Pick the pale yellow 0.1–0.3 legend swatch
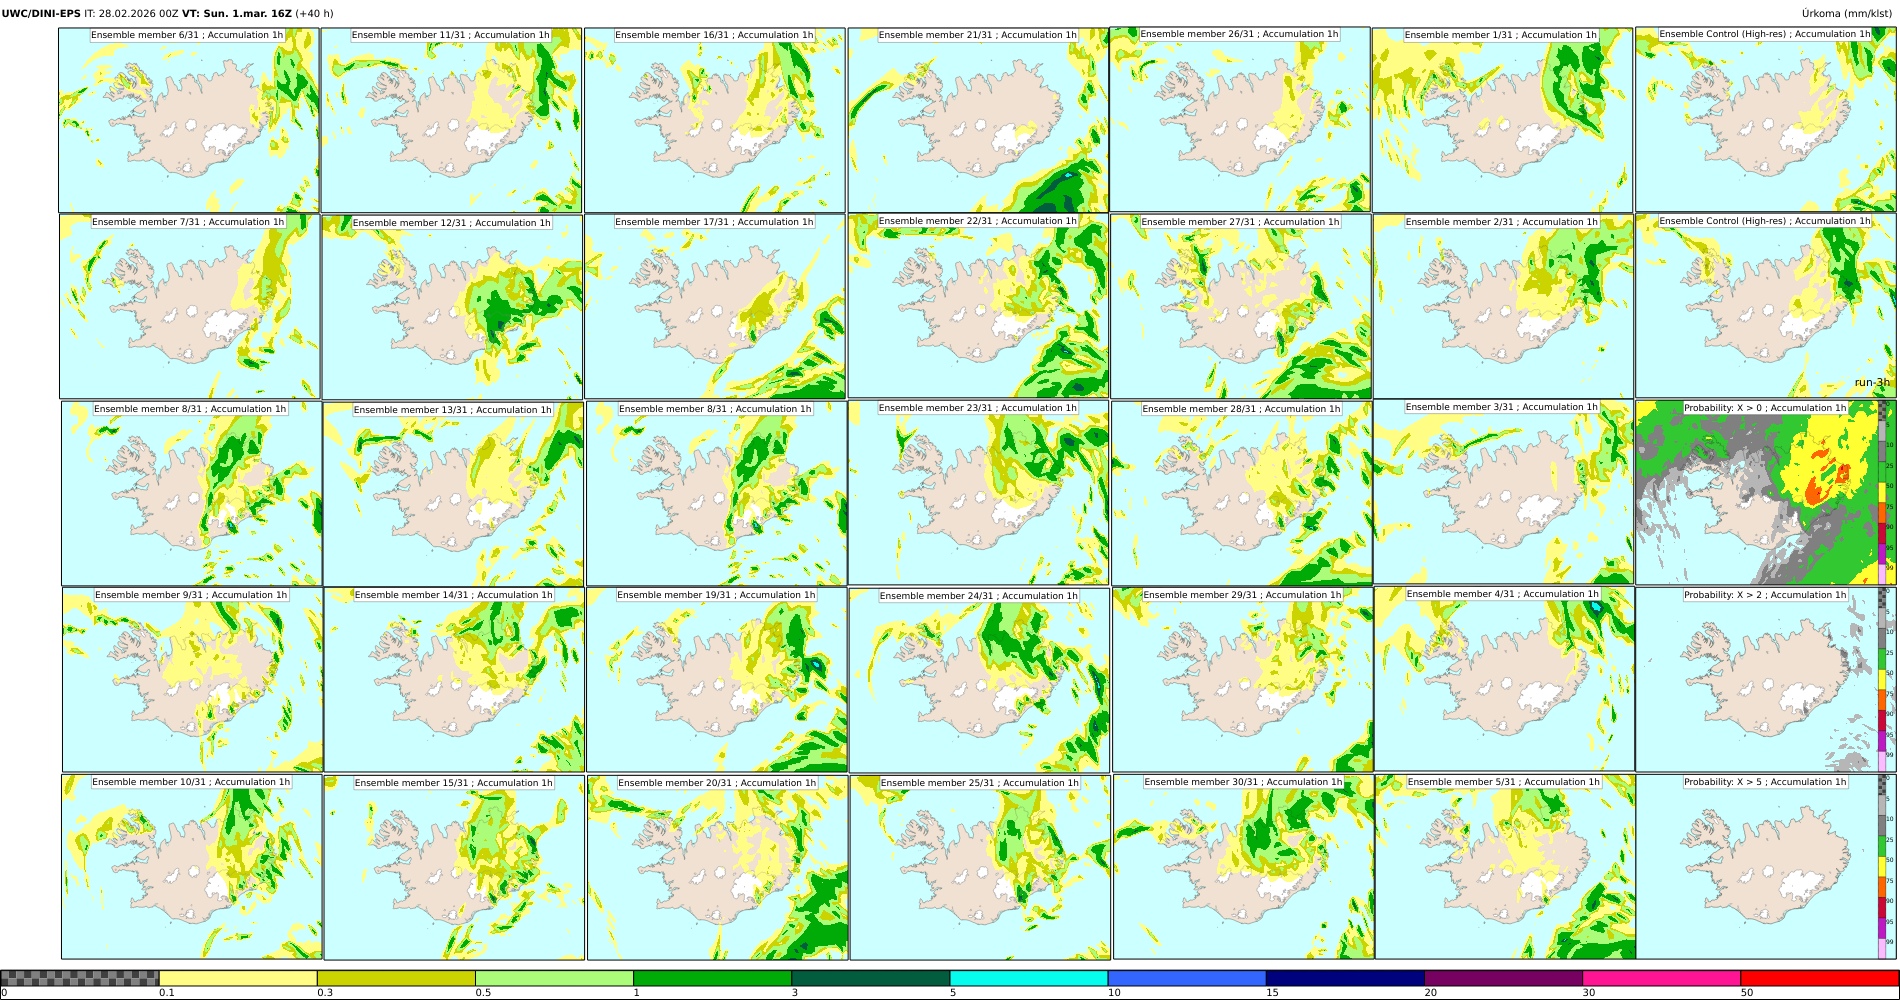The width and height of the screenshot is (1900, 1000). point(238,978)
